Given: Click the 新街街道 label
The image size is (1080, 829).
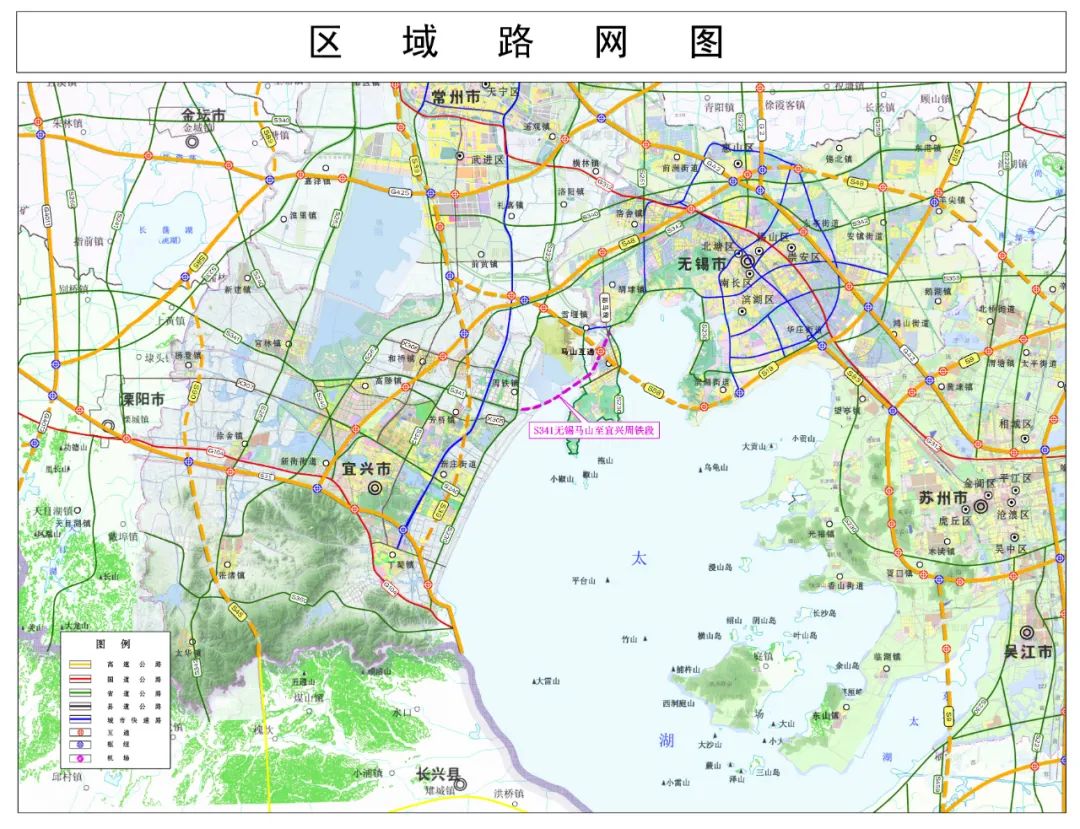Looking at the screenshot, I should tap(298, 461).
